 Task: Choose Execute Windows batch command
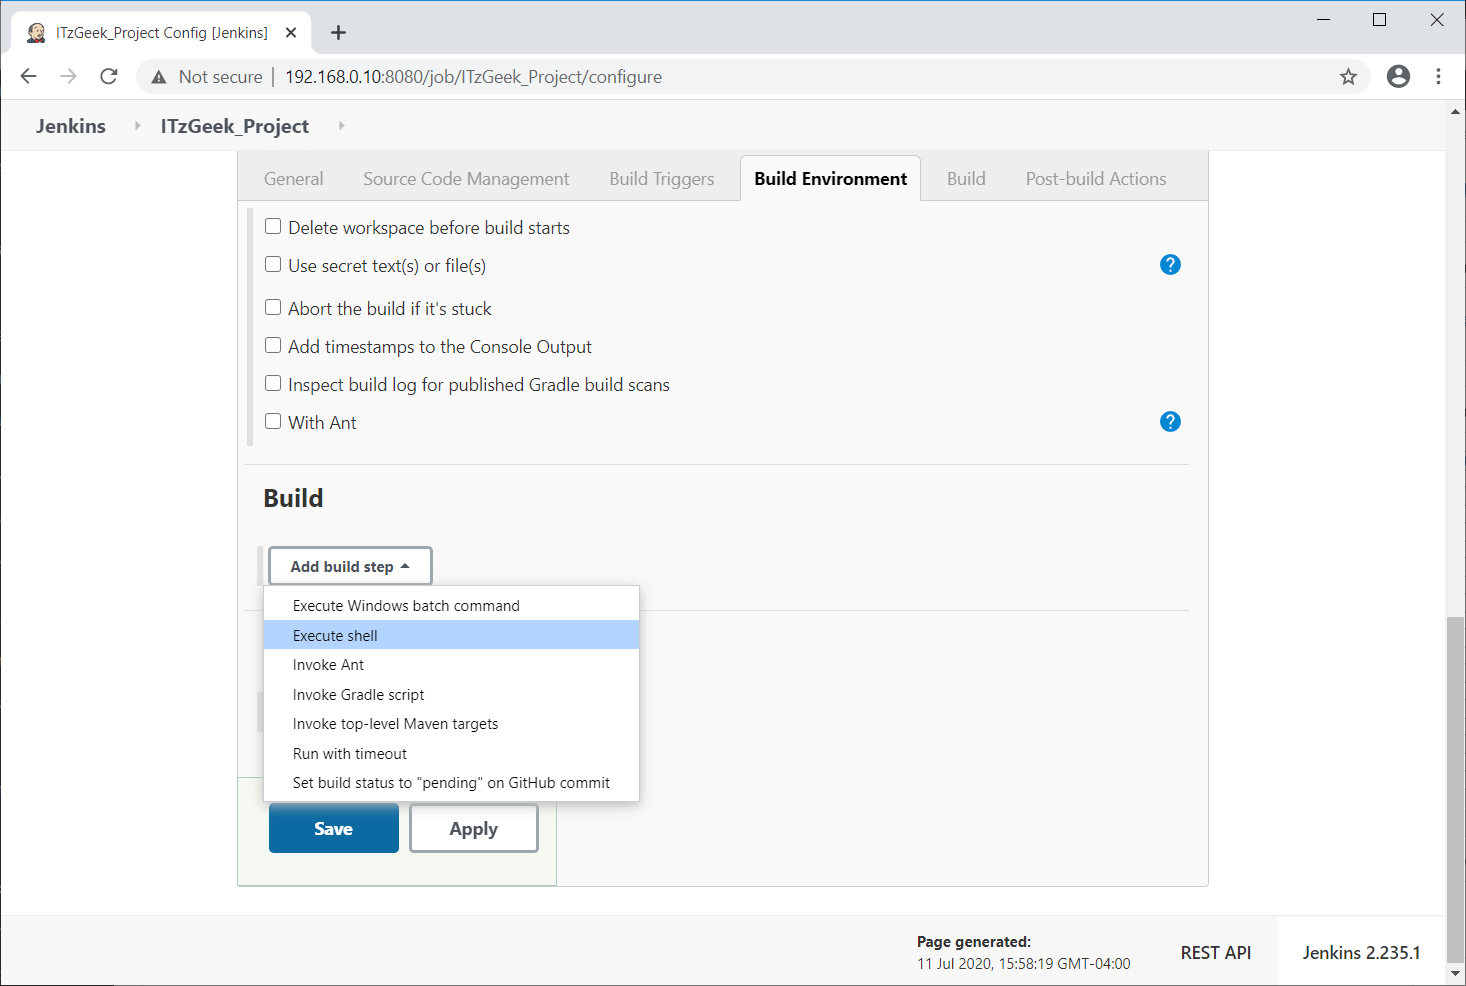(x=451, y=606)
